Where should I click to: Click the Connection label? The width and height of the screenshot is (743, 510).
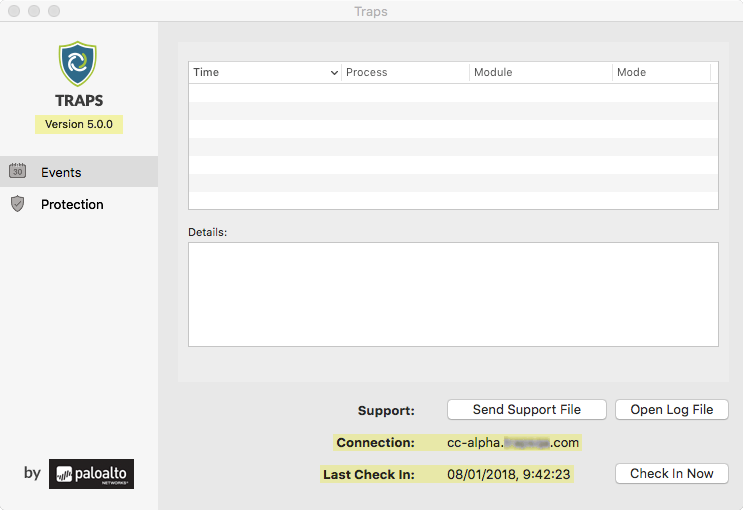pos(375,443)
